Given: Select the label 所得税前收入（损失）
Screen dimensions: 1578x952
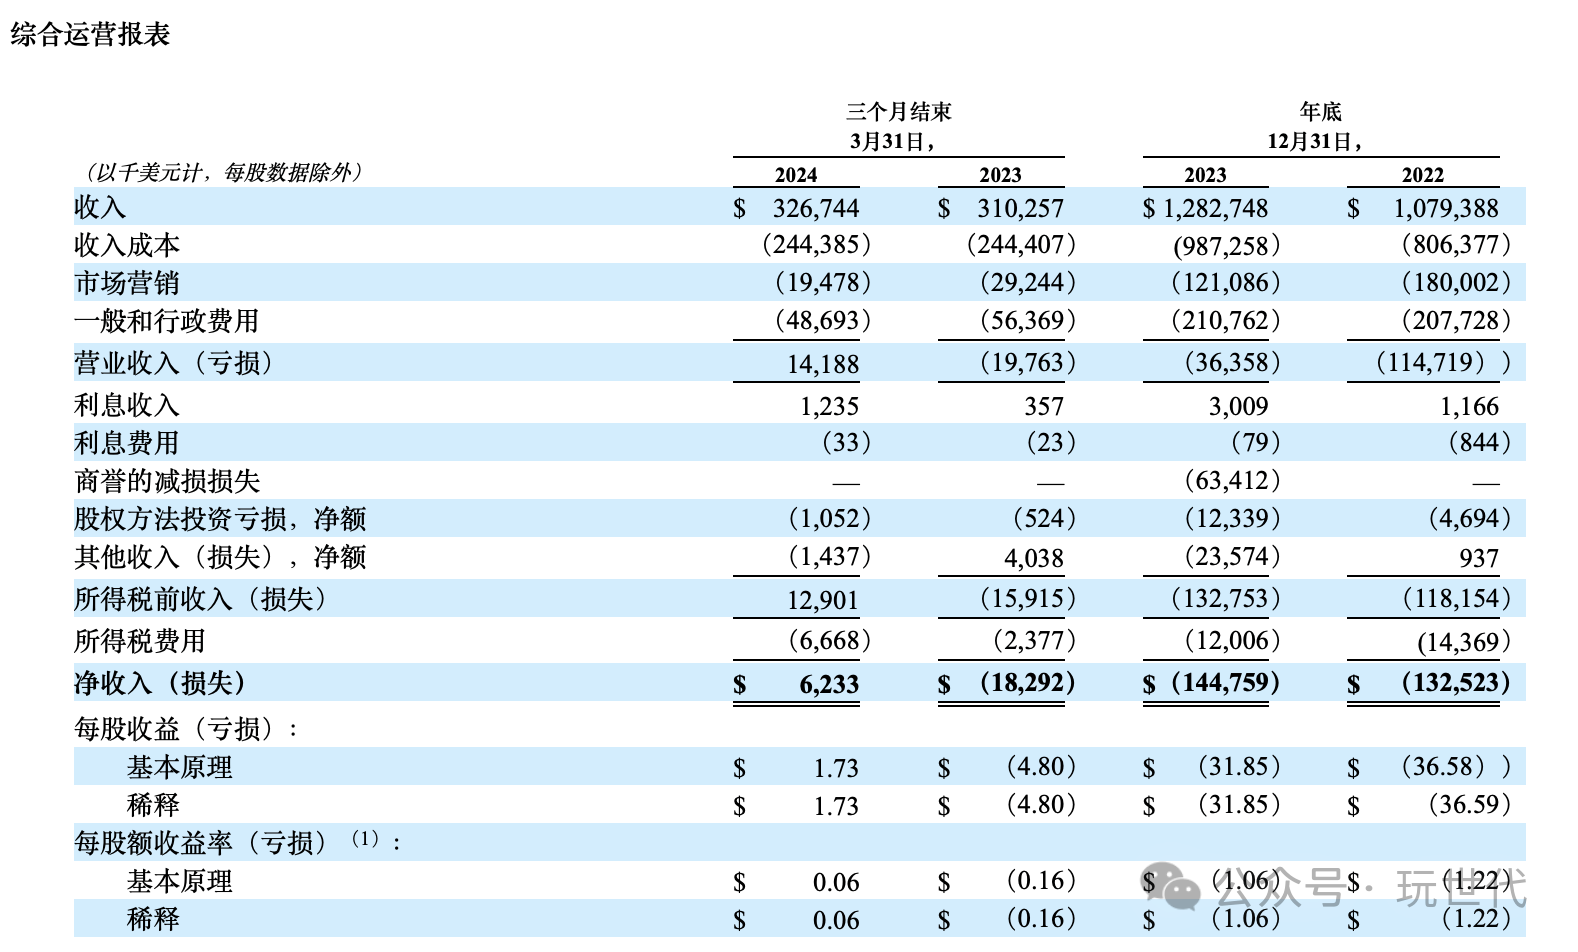Looking at the screenshot, I should 201,599.
